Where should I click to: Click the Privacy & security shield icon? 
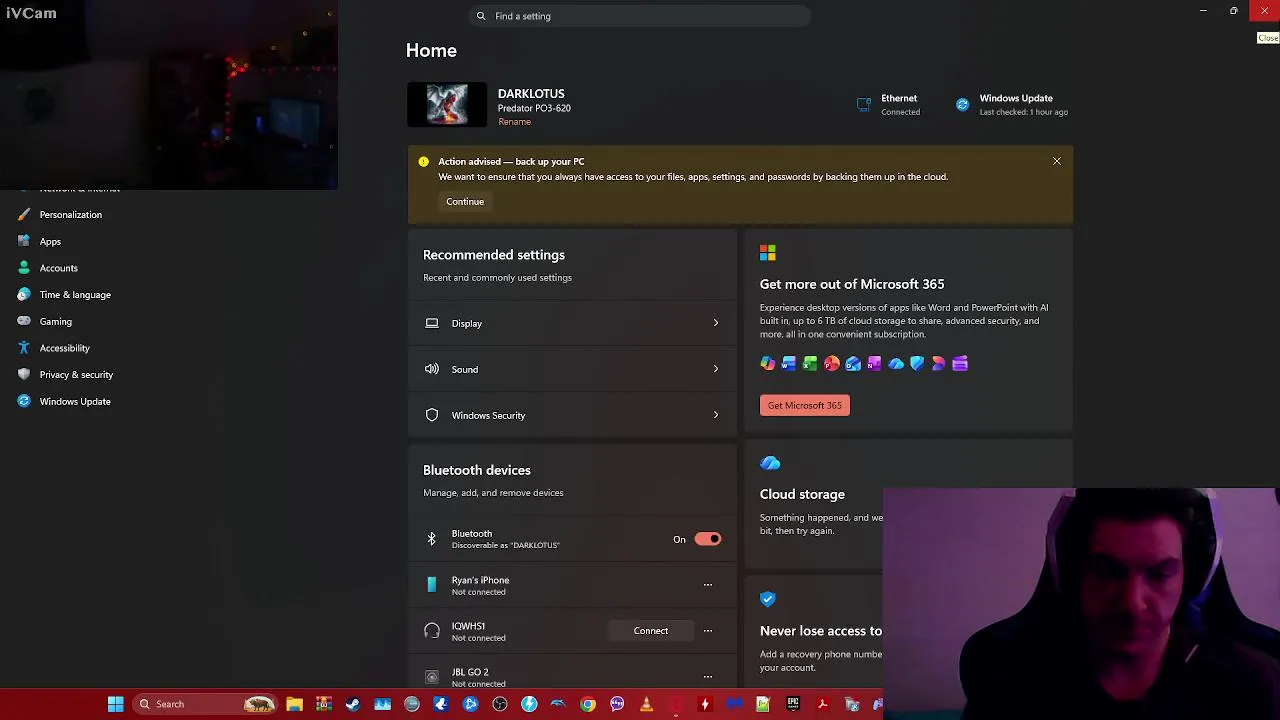point(24,375)
